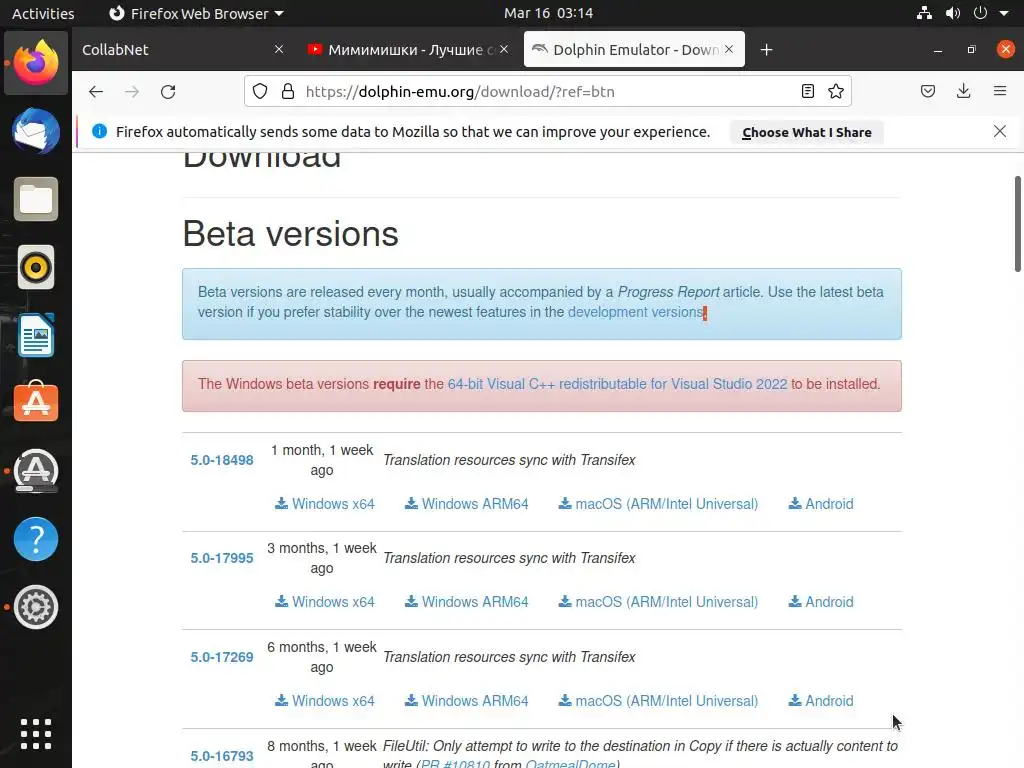The width and height of the screenshot is (1024, 768).
Task: Click text '1 month, 1 week ago'
Action: coord(322,460)
